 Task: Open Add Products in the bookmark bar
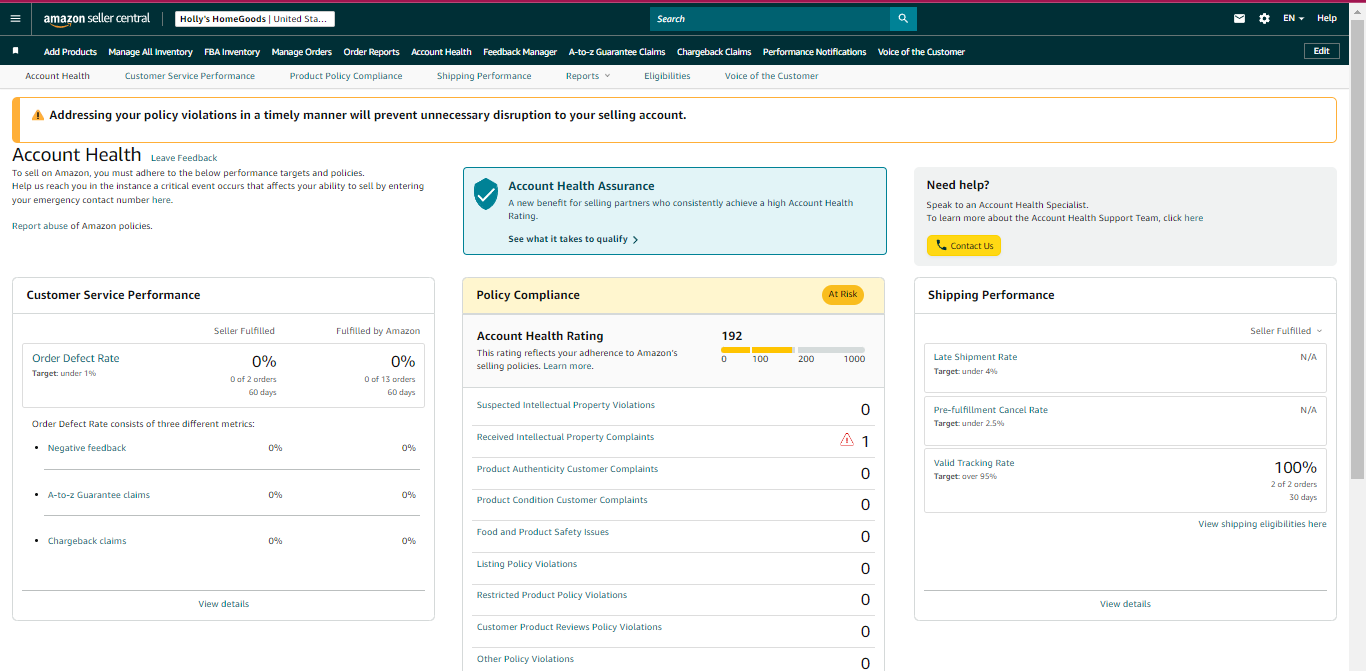[70, 52]
